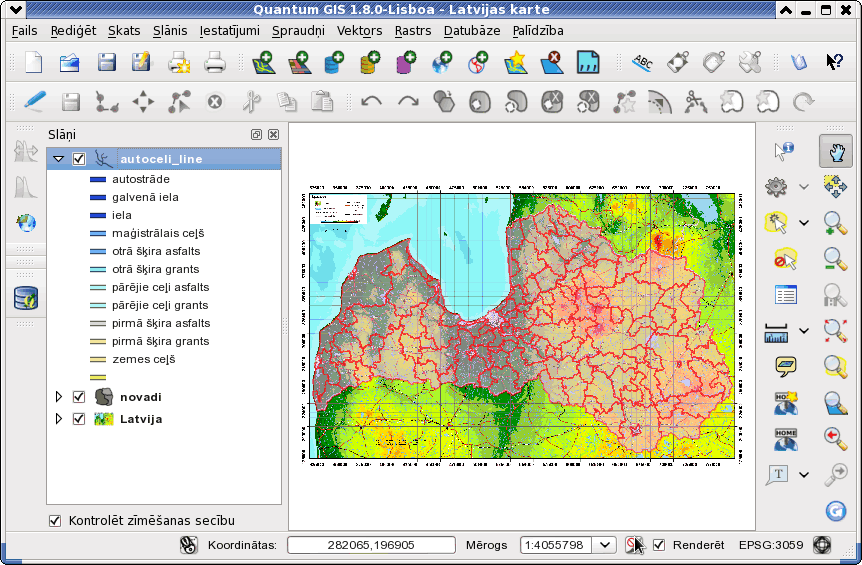The height and width of the screenshot is (565, 862).
Task: Click the What's This help cursor icon
Action: coord(835,62)
